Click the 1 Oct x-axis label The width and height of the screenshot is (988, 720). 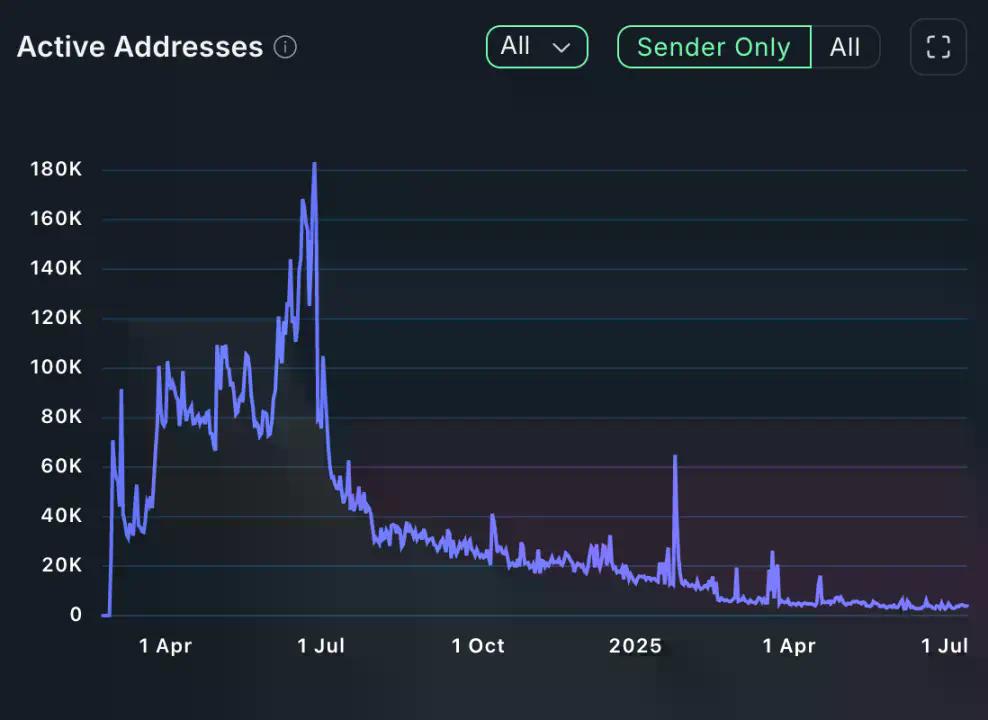click(x=478, y=646)
